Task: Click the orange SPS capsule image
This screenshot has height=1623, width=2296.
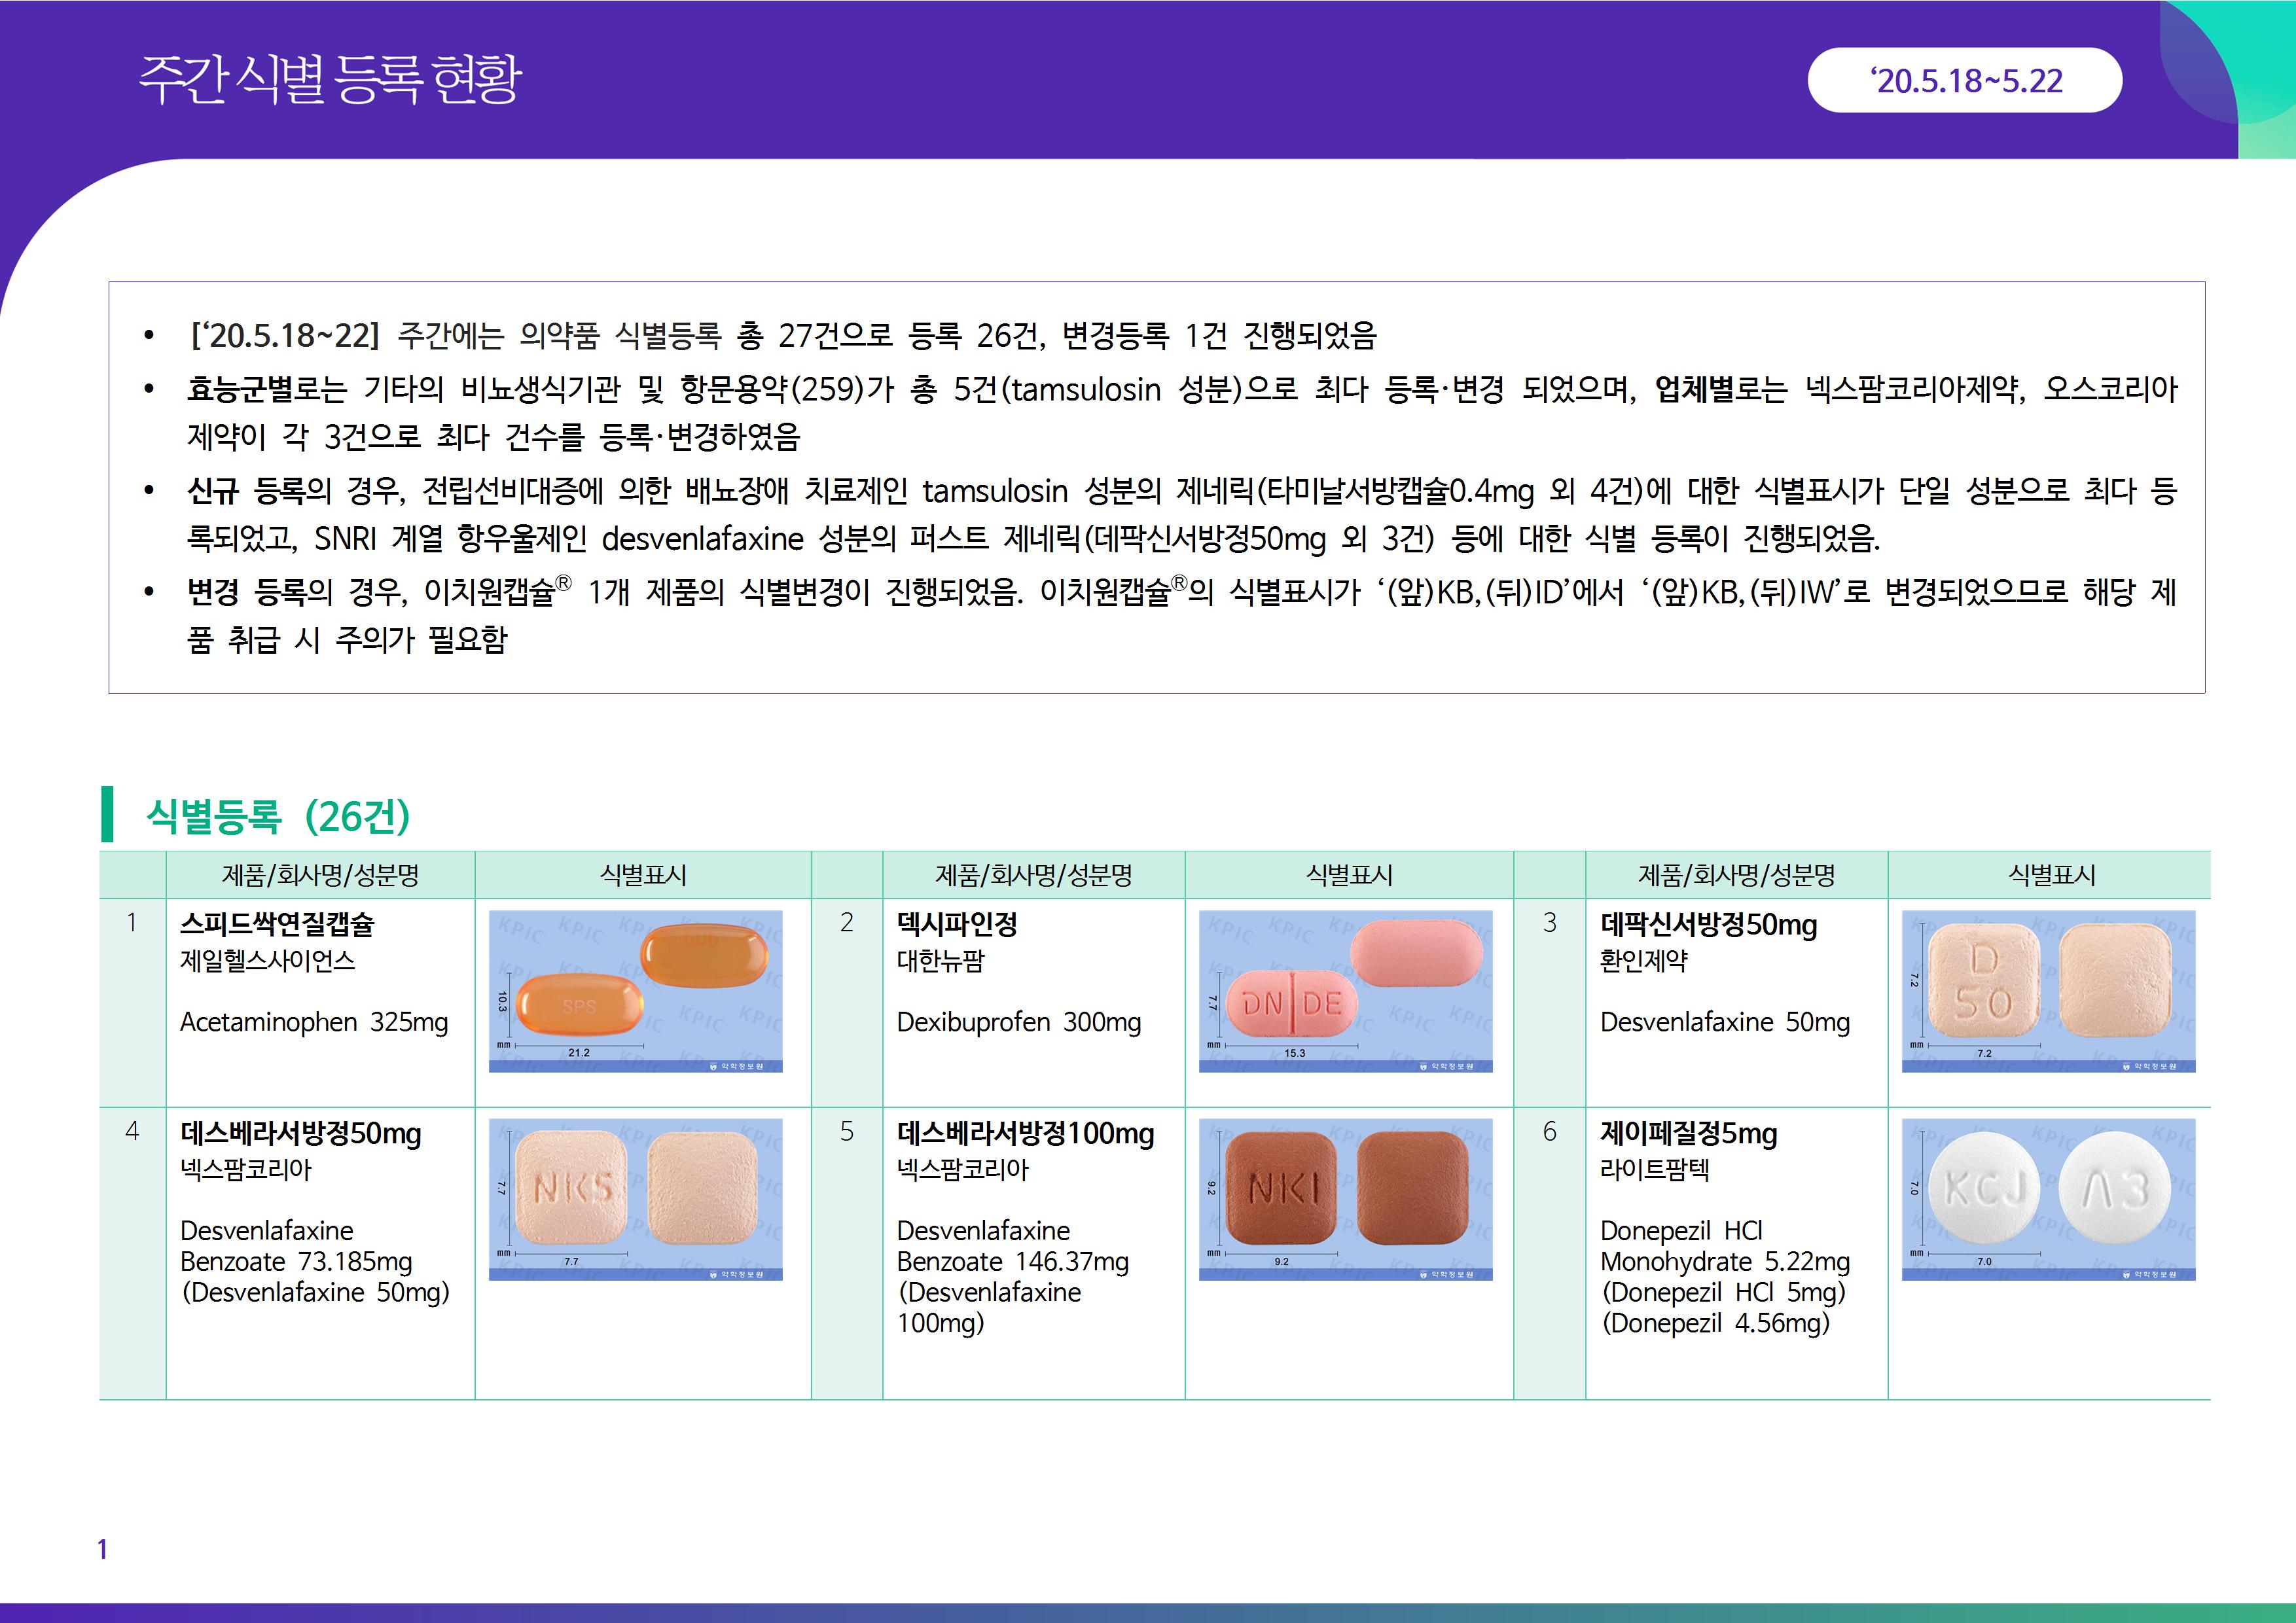Action: 635,991
